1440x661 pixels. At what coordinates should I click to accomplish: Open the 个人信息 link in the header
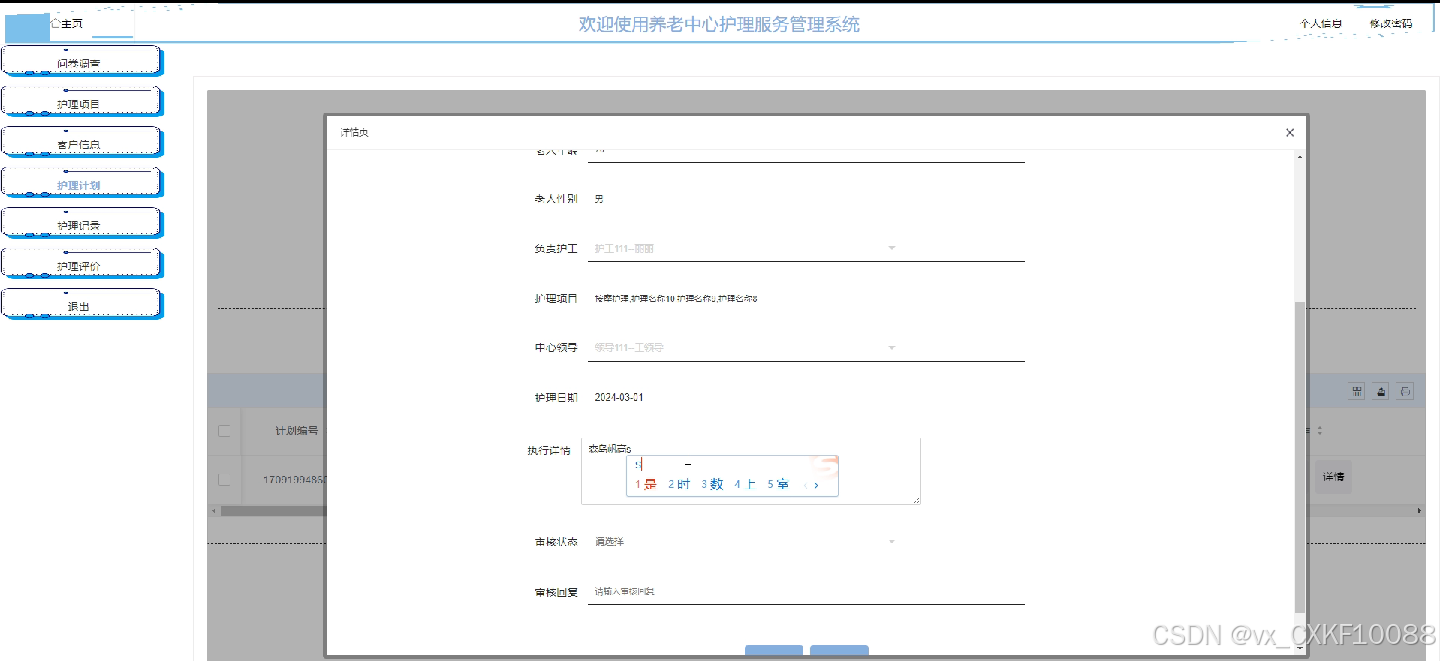click(x=1320, y=24)
